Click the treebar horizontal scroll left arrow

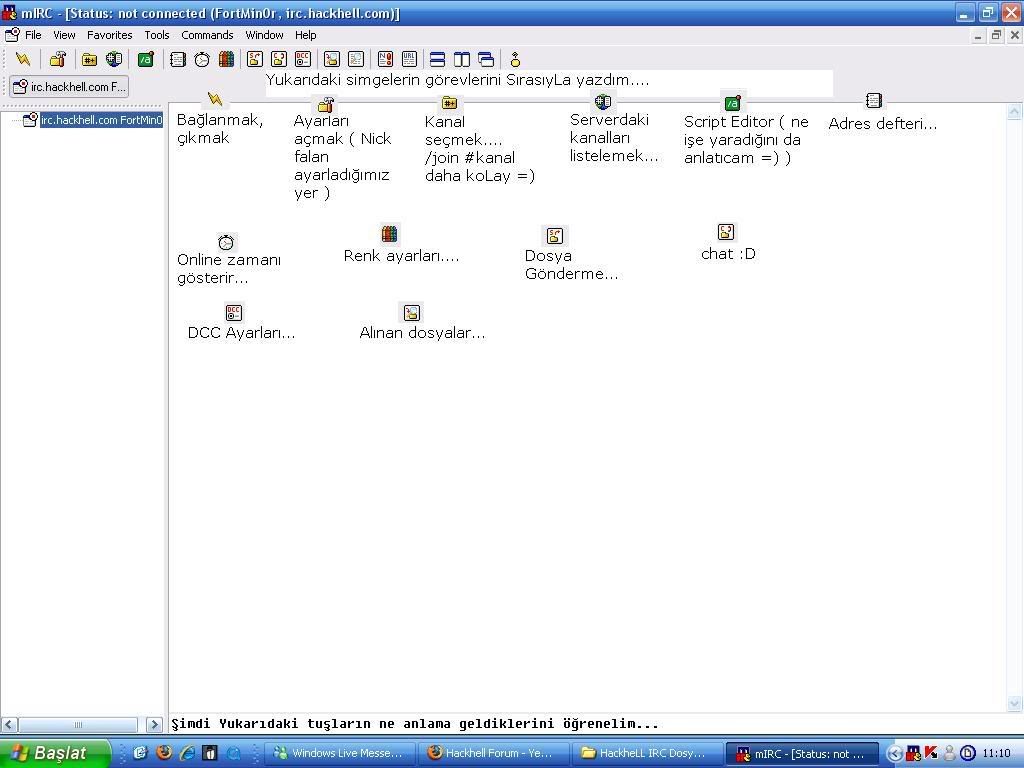tap(9, 724)
